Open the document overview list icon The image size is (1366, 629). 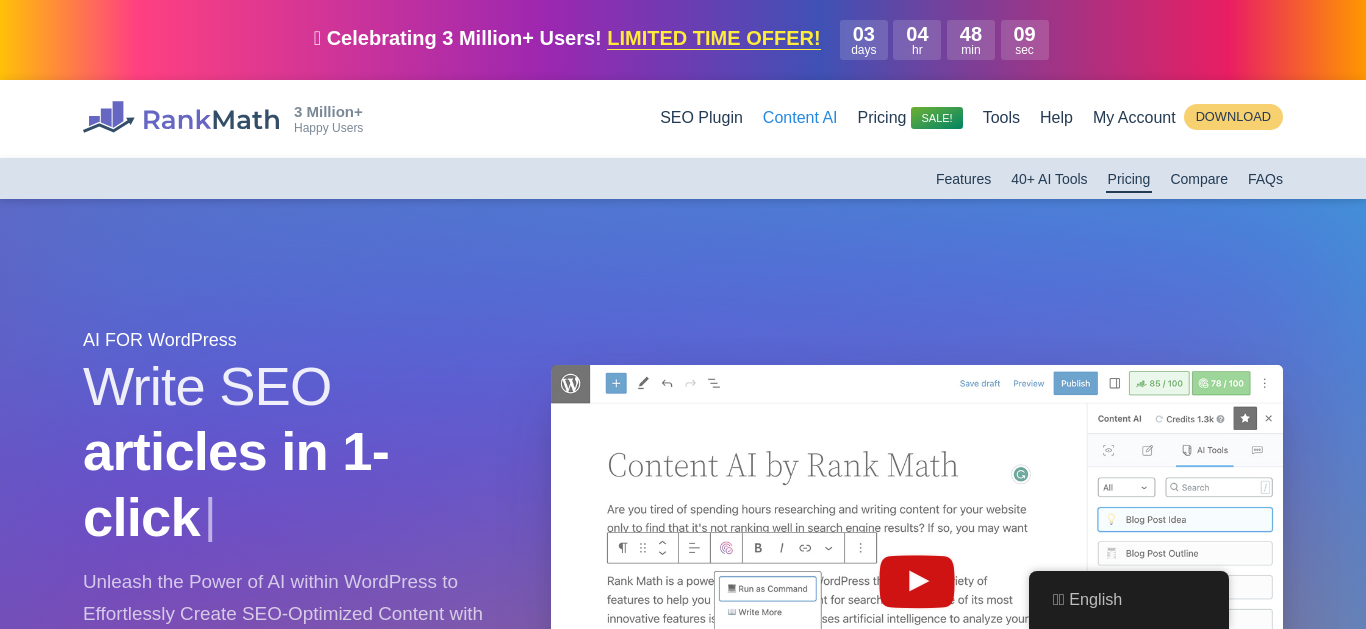coord(714,383)
